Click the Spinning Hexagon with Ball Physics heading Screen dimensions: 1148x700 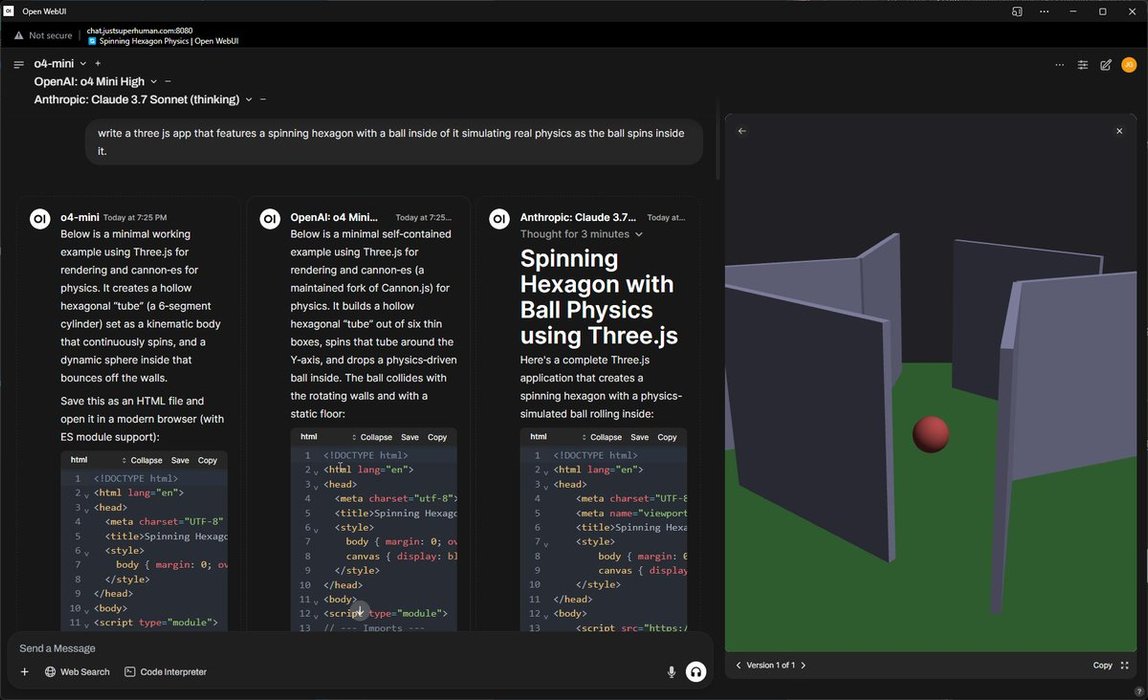tap(598, 297)
